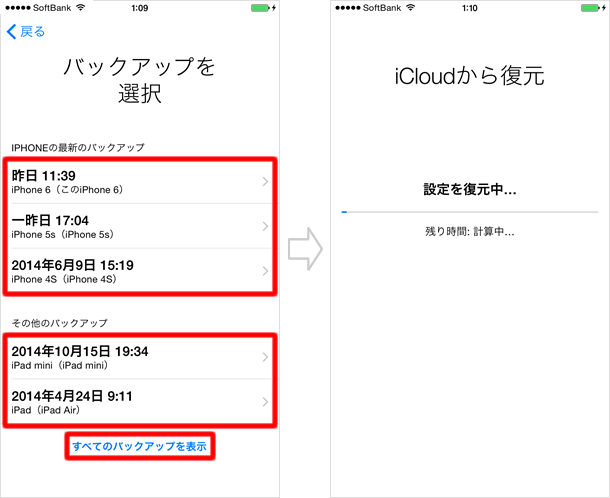Image resolution: width=610 pixels, height=498 pixels.
Task: Click the 1:10 clock on right screen
Action: [470, 8]
